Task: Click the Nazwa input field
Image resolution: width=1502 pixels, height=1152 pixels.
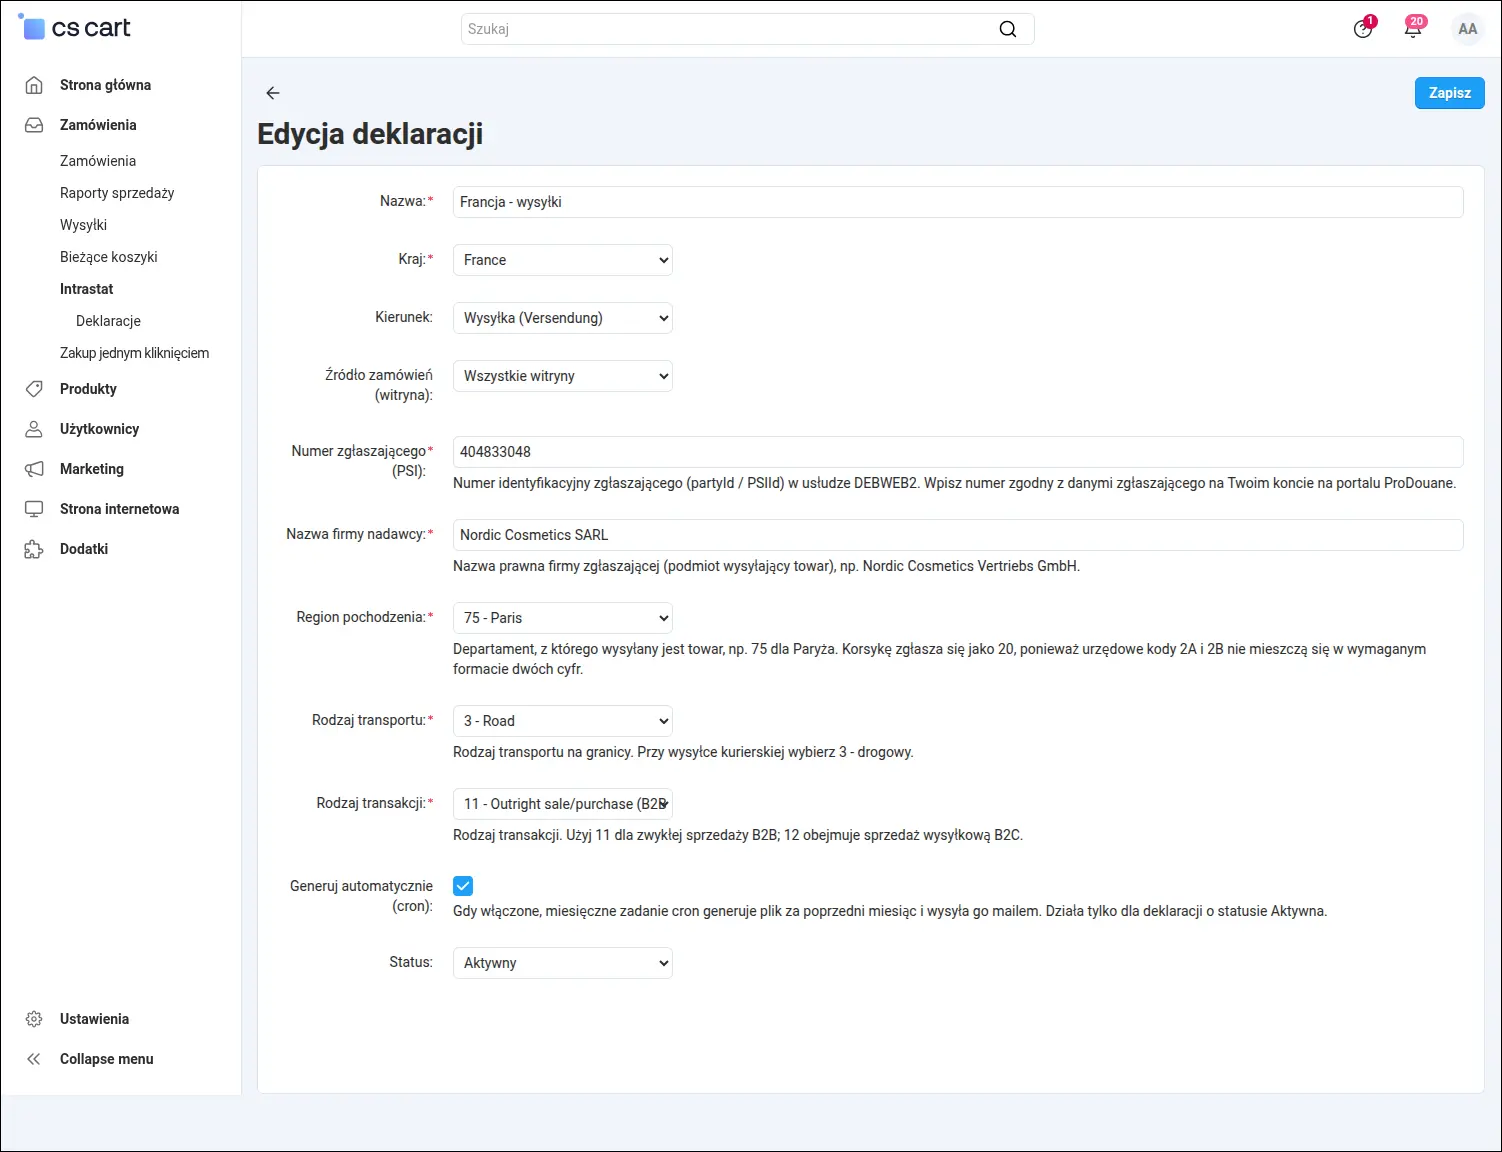Action: coord(958,202)
